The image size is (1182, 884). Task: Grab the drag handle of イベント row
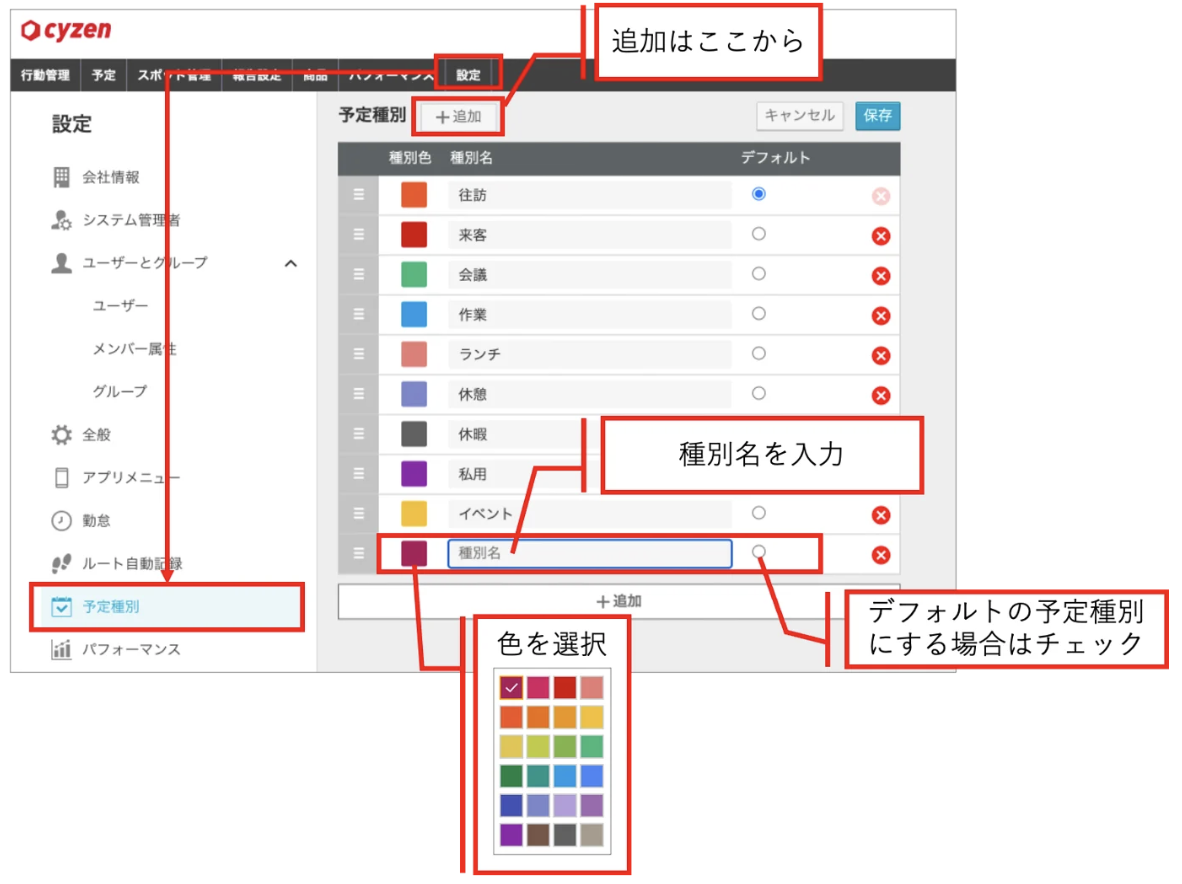[x=359, y=514]
